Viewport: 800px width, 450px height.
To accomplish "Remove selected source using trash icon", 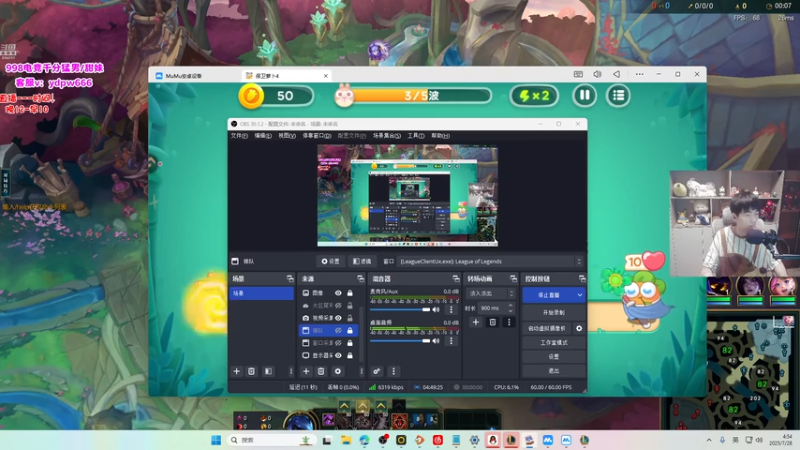I will point(321,371).
